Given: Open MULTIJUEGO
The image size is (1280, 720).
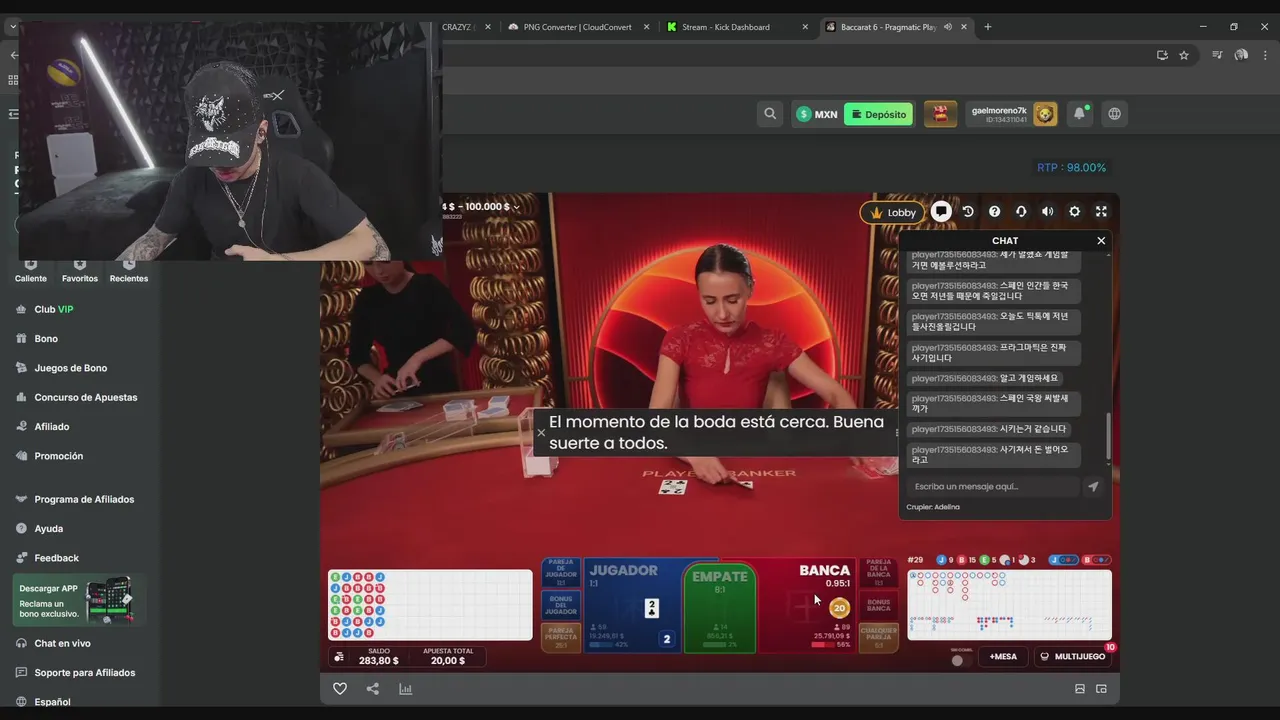Looking at the screenshot, I should 1072,657.
